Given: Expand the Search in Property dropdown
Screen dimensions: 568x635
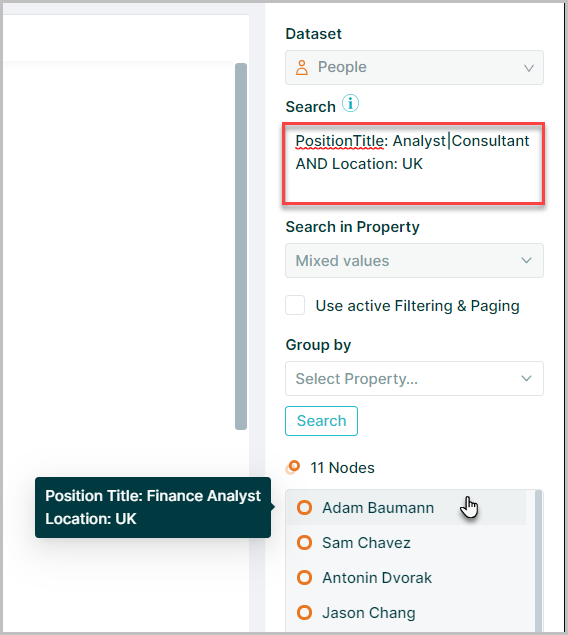Looking at the screenshot, I should point(414,260).
